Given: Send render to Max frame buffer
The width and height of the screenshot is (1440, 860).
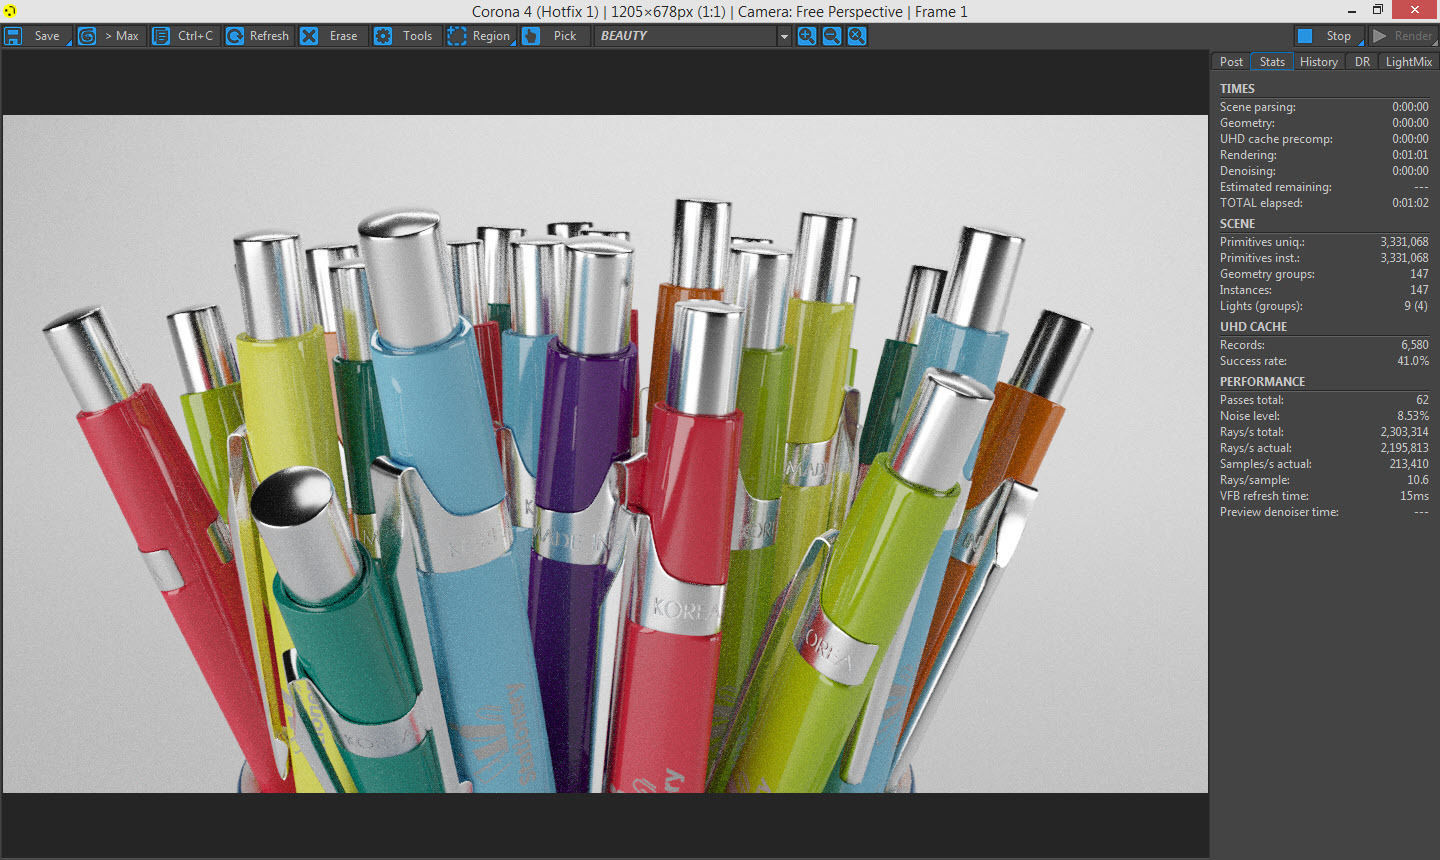Looking at the screenshot, I should (x=109, y=36).
